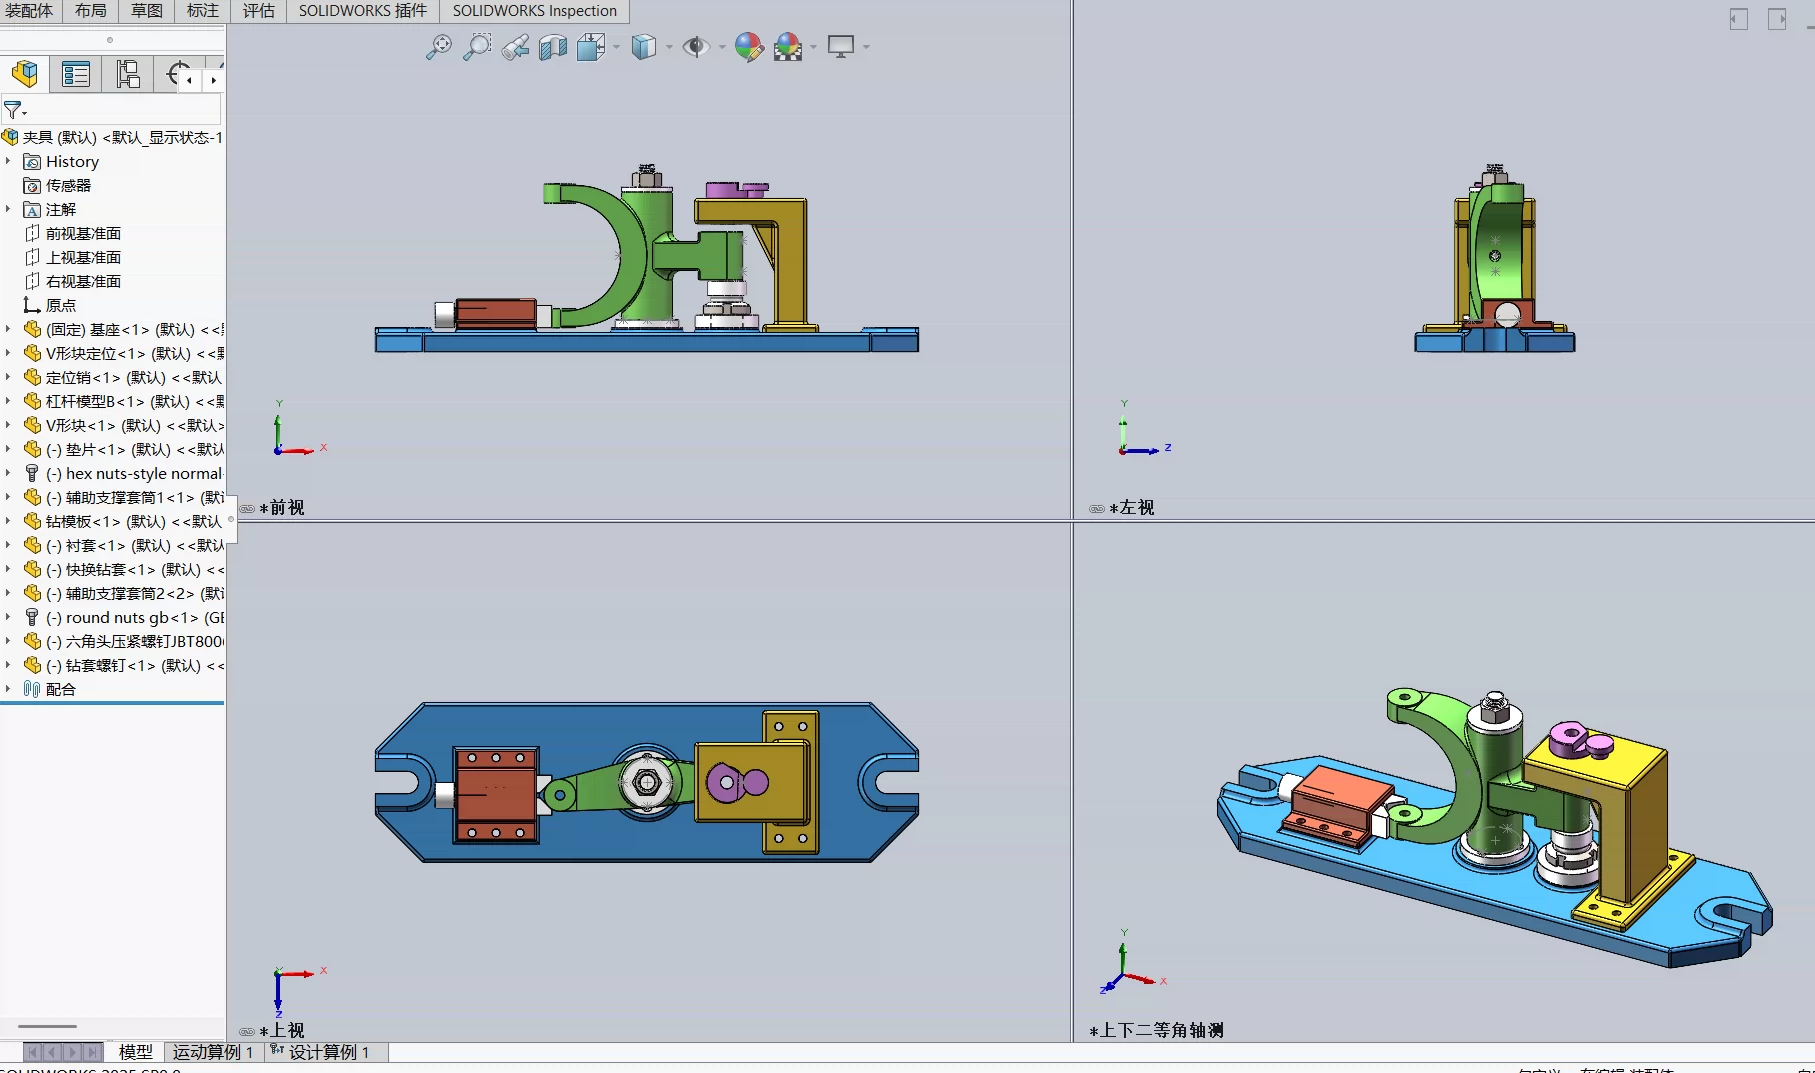Image resolution: width=1815 pixels, height=1073 pixels.
Task: Expand the History tree node
Action: coord(8,161)
